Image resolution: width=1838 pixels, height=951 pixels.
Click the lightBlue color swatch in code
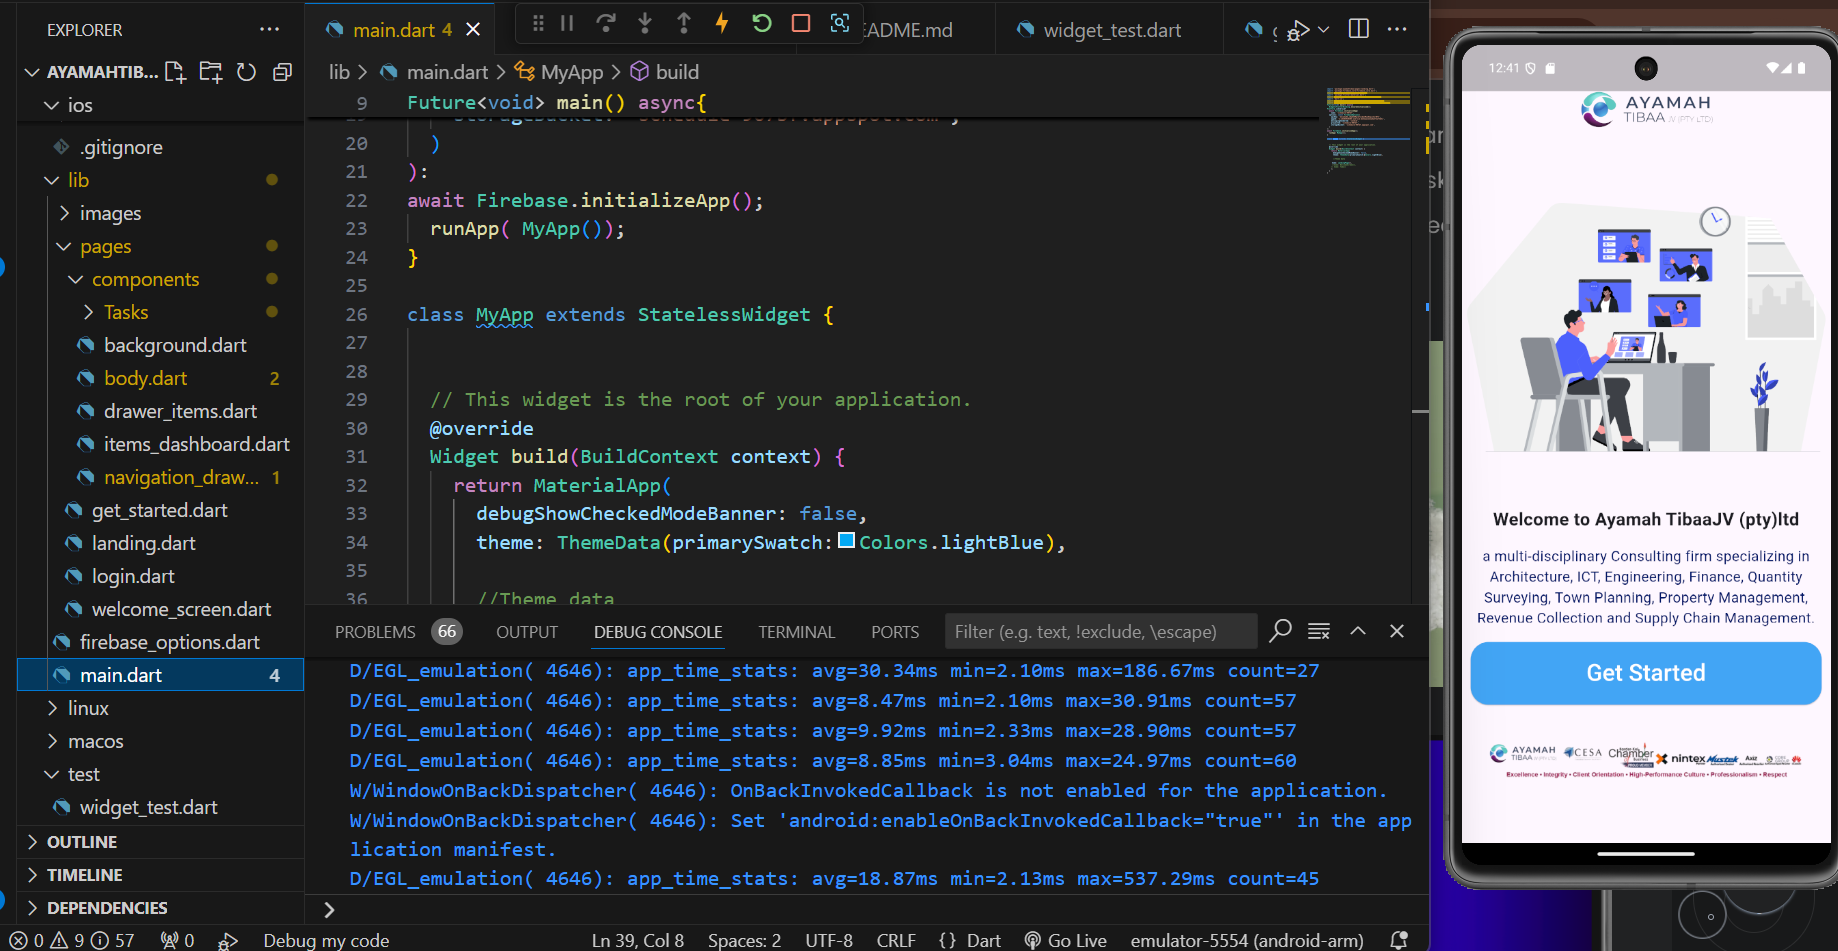(846, 541)
